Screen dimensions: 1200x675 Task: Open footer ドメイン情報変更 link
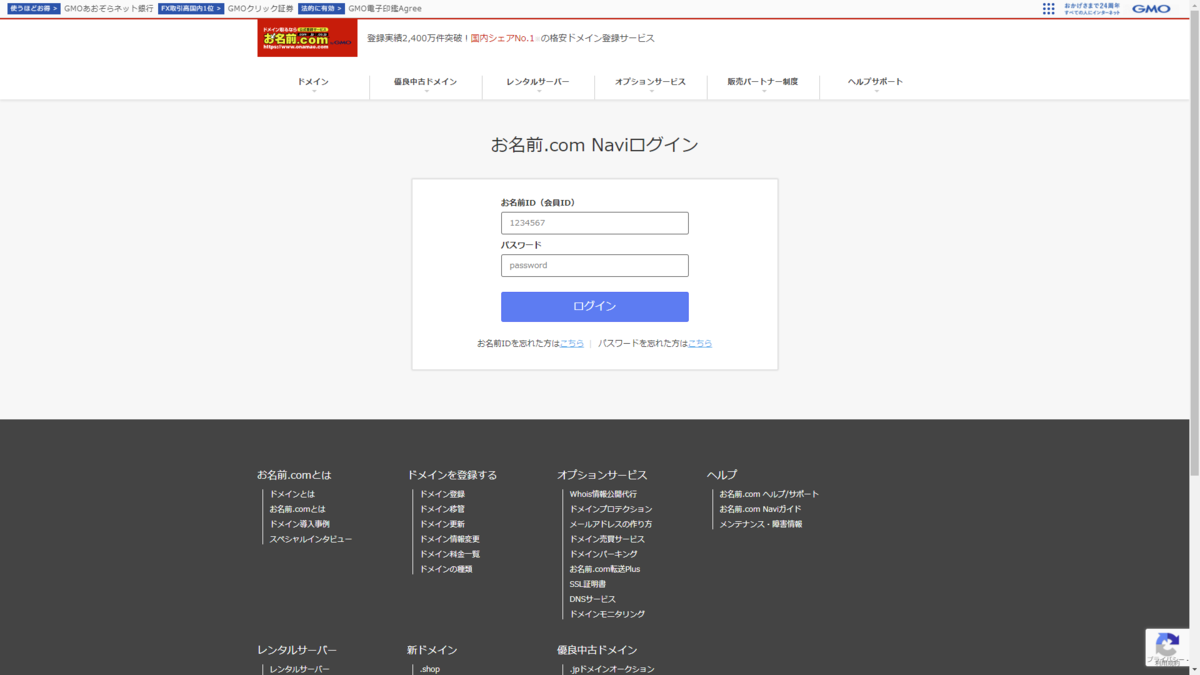coord(450,539)
